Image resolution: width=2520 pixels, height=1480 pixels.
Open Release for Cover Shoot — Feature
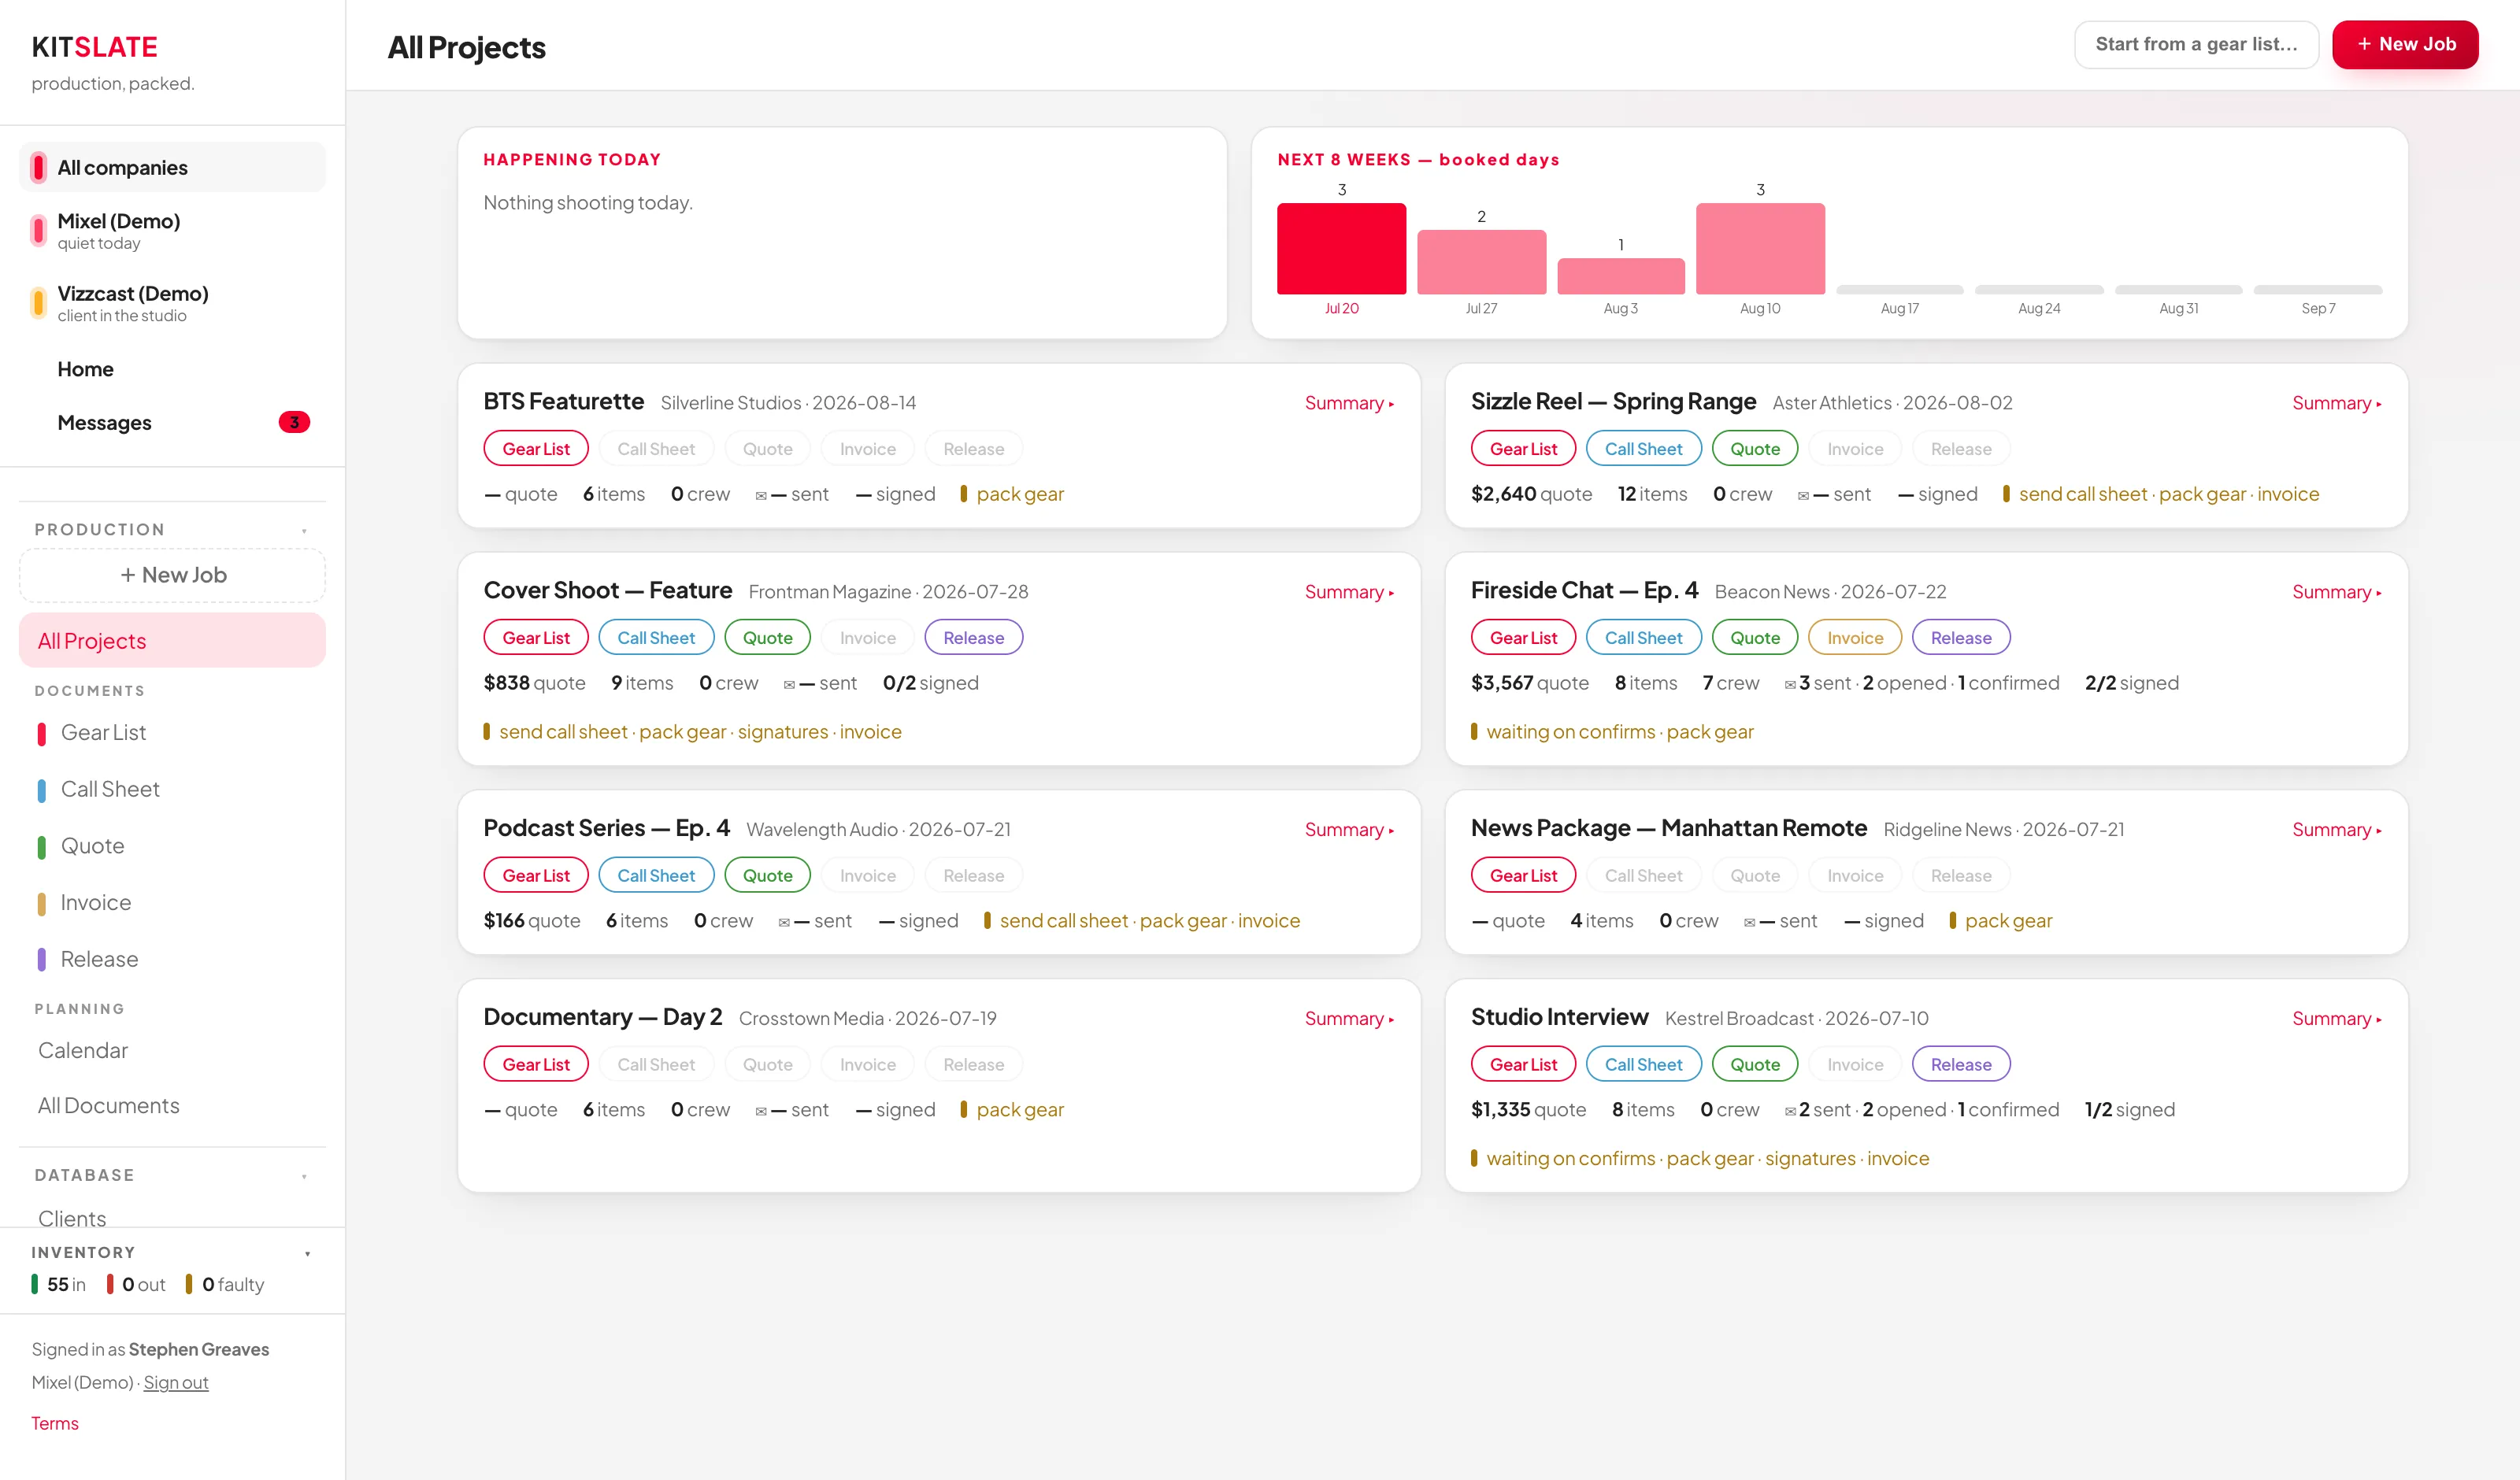pyautogui.click(x=973, y=638)
